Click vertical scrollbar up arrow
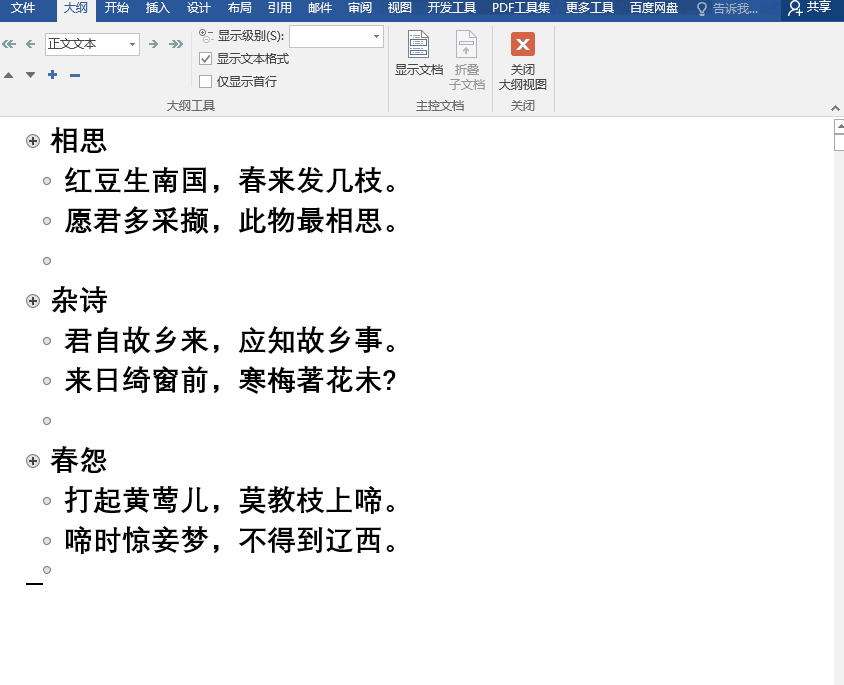The height and width of the screenshot is (685, 844). click(x=839, y=126)
